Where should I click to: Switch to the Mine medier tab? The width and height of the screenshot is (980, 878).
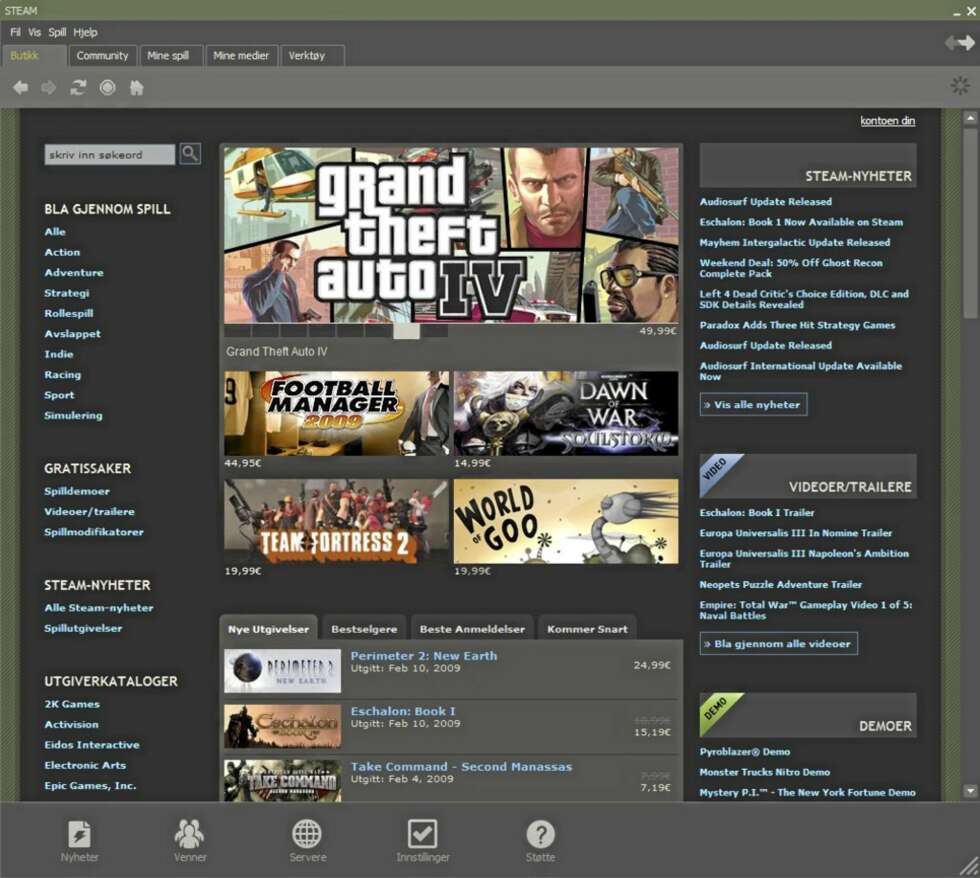pos(241,56)
